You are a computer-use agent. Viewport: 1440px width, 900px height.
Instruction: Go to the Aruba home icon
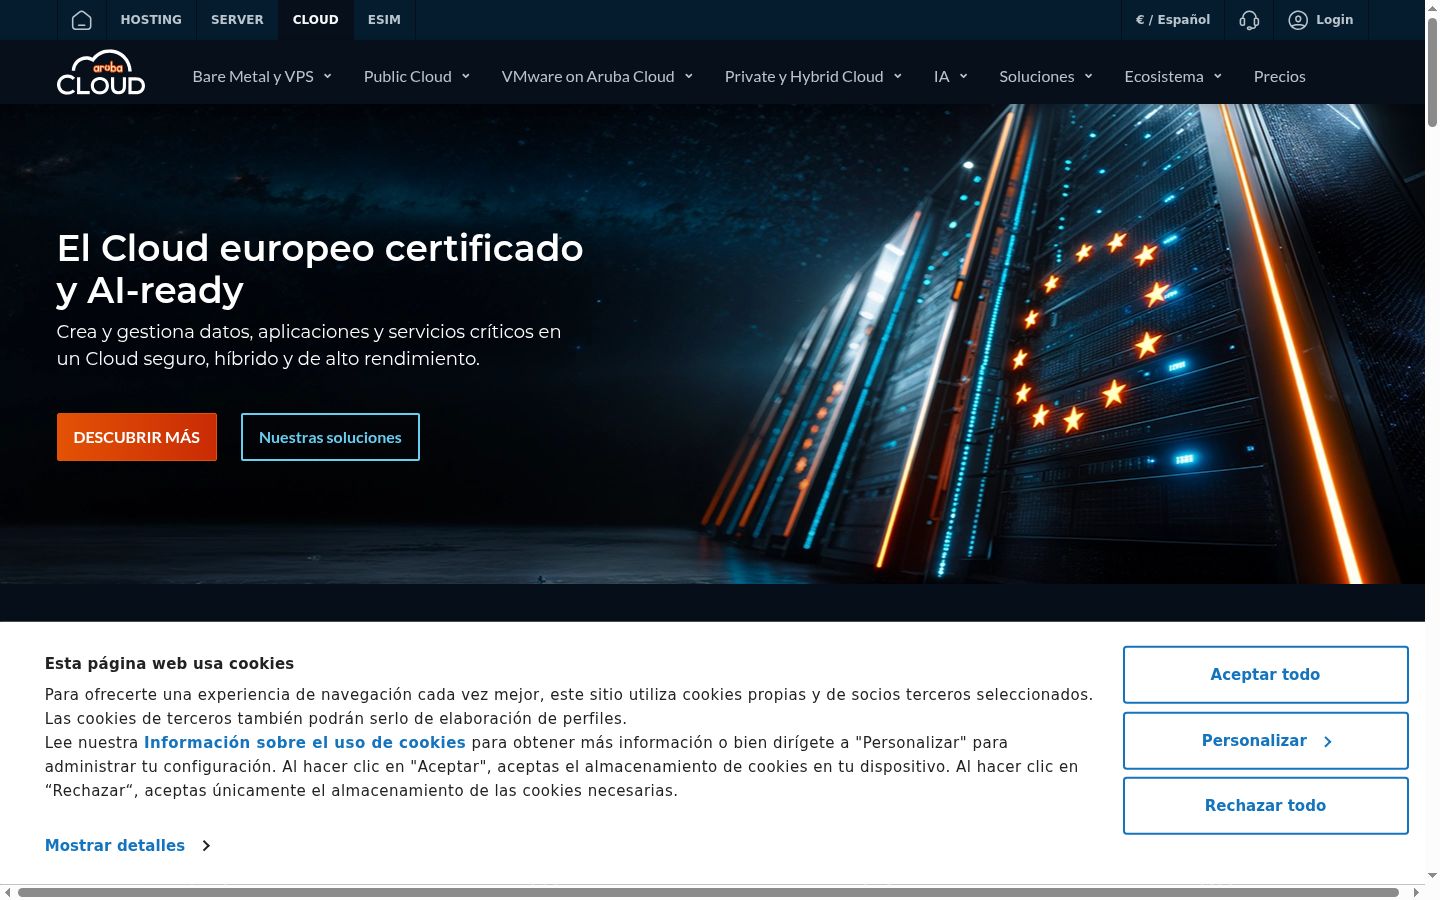pyautogui.click(x=82, y=20)
